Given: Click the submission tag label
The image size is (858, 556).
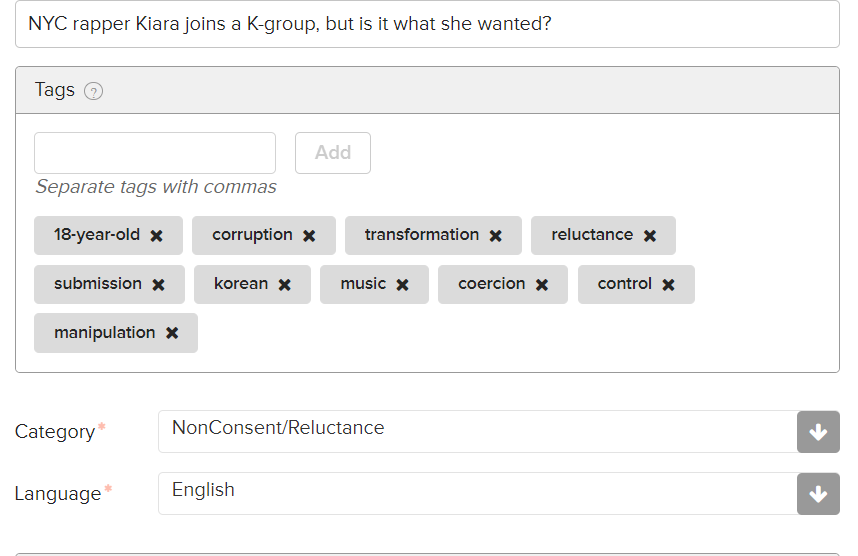Looking at the screenshot, I should point(98,283).
